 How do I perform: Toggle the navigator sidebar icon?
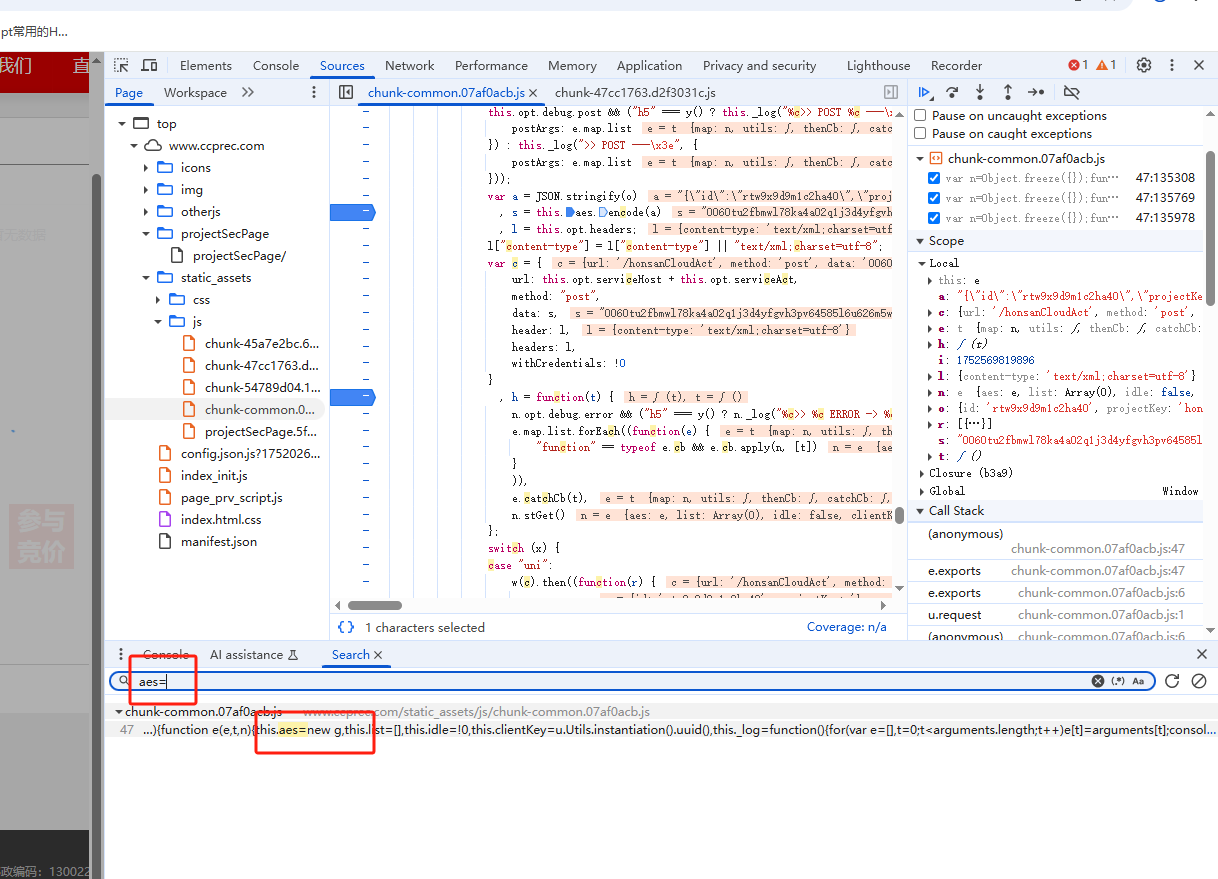coord(346,92)
